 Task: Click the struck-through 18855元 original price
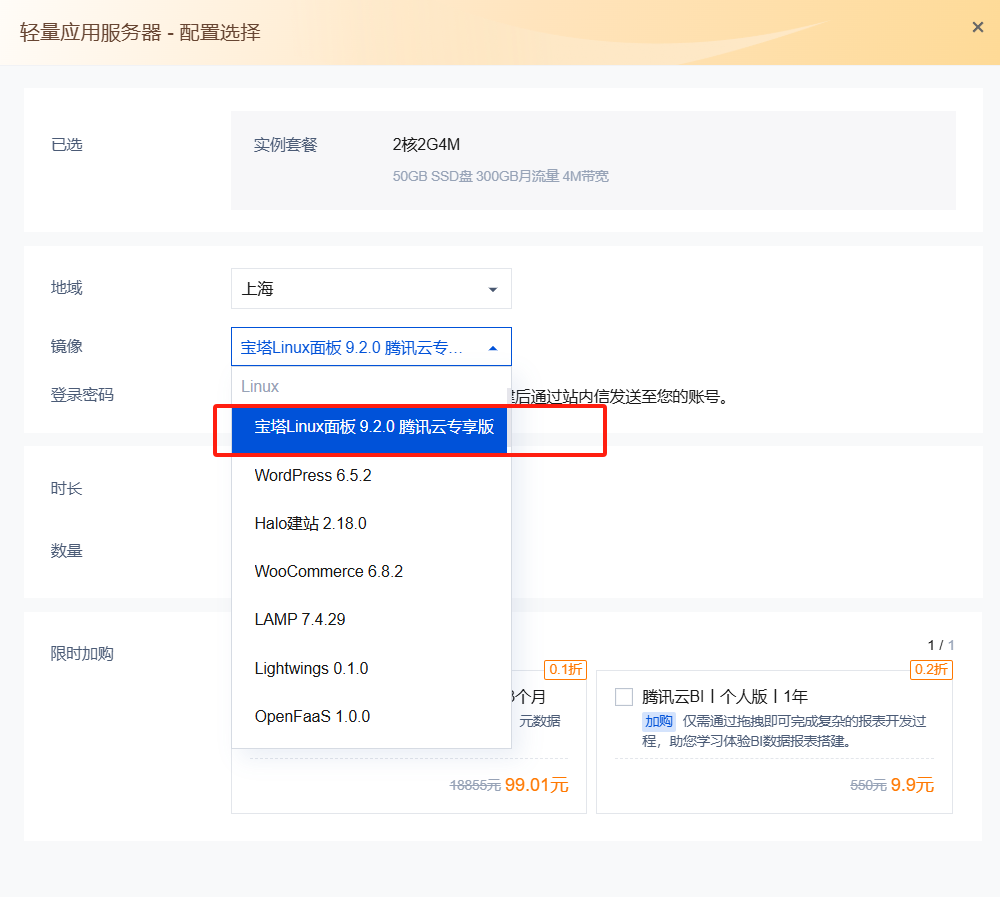pyautogui.click(x=475, y=786)
